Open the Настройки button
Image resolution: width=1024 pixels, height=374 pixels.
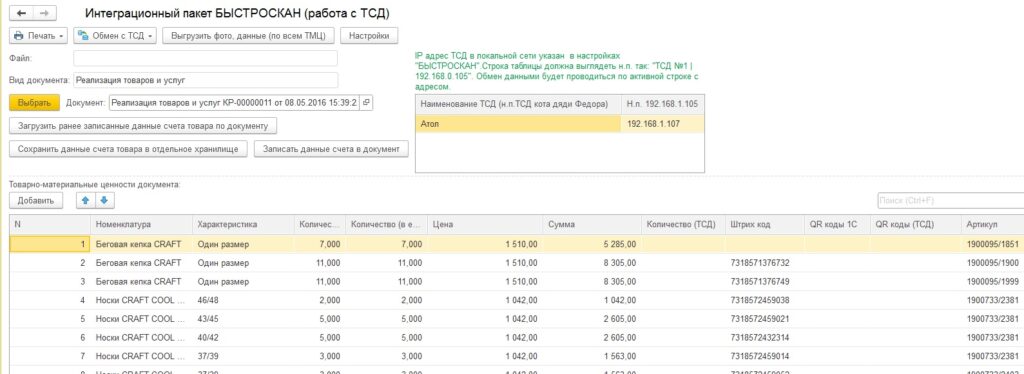click(369, 36)
